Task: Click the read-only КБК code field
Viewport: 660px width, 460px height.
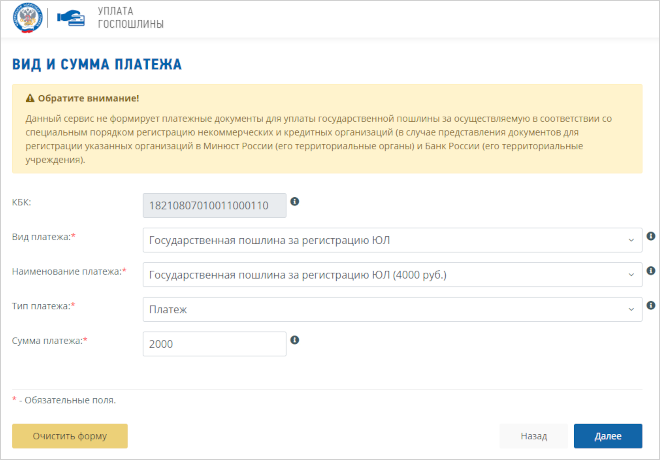Action: (215, 204)
